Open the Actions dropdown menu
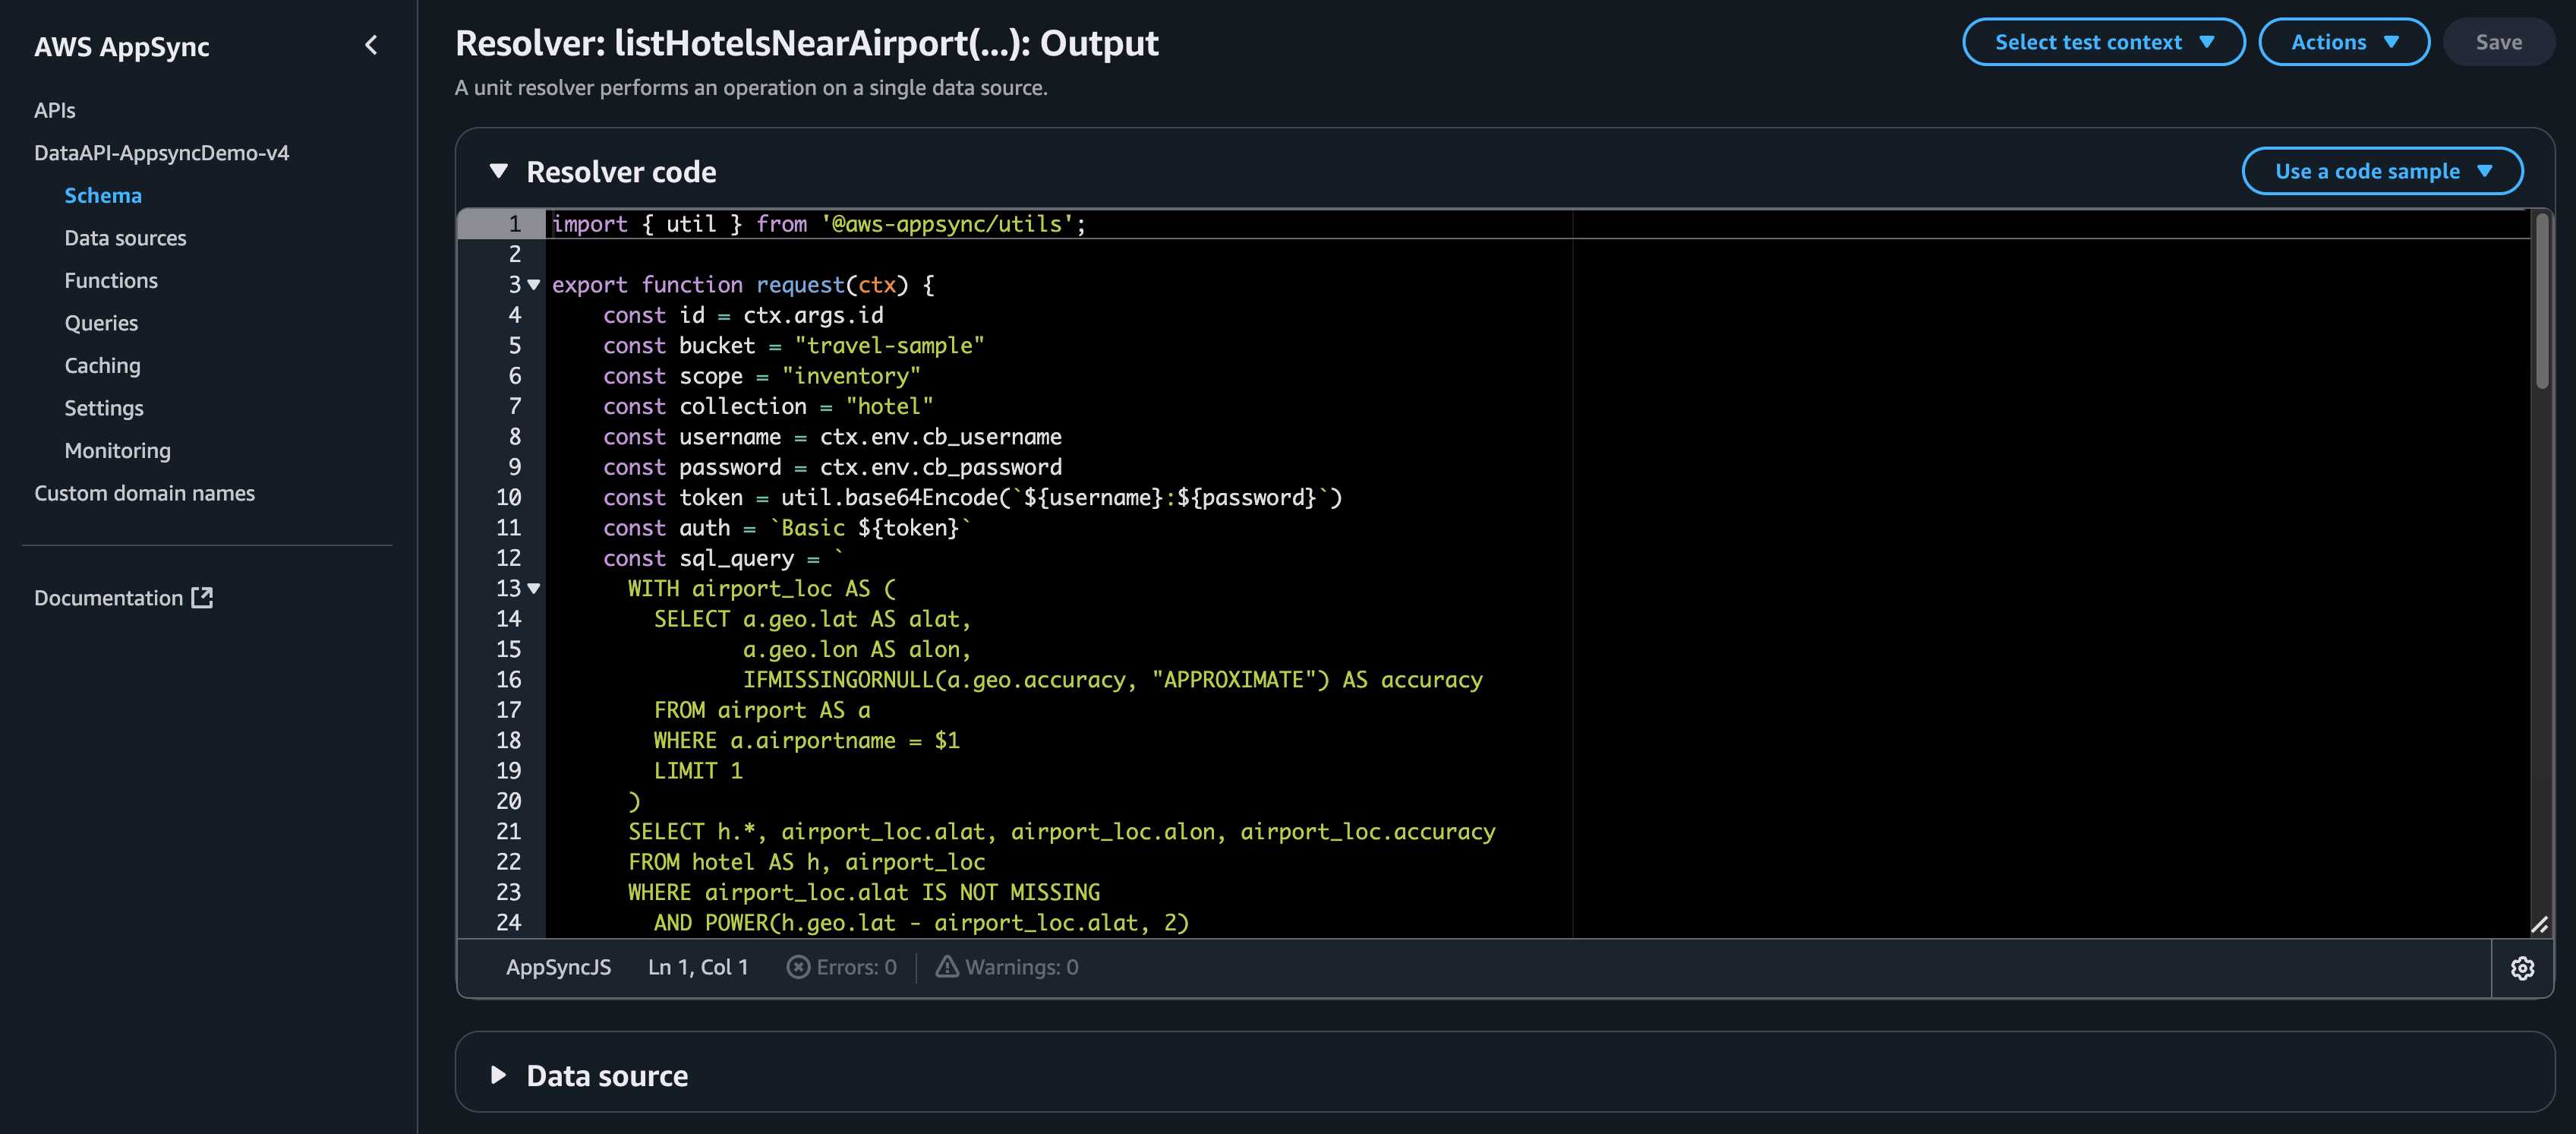Image resolution: width=2576 pixels, height=1134 pixels. click(2343, 42)
